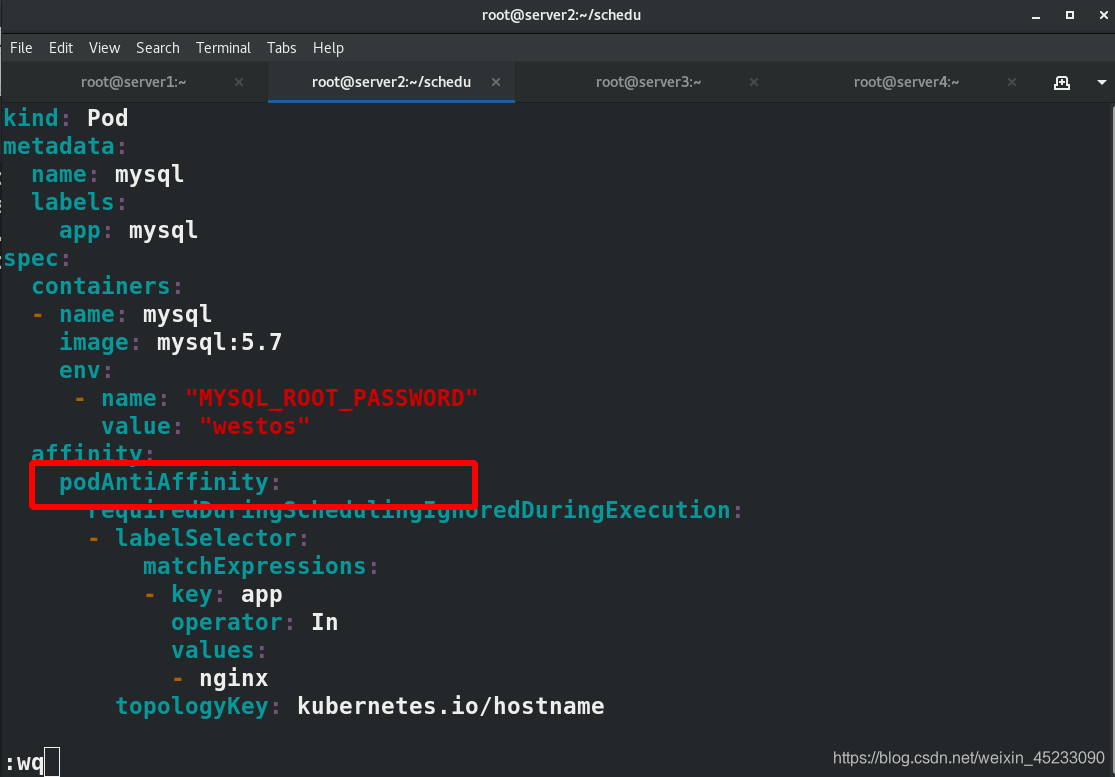Viewport: 1115px width, 777px height.
Task: Switch to the root@server3:~ tab
Action: coord(649,82)
